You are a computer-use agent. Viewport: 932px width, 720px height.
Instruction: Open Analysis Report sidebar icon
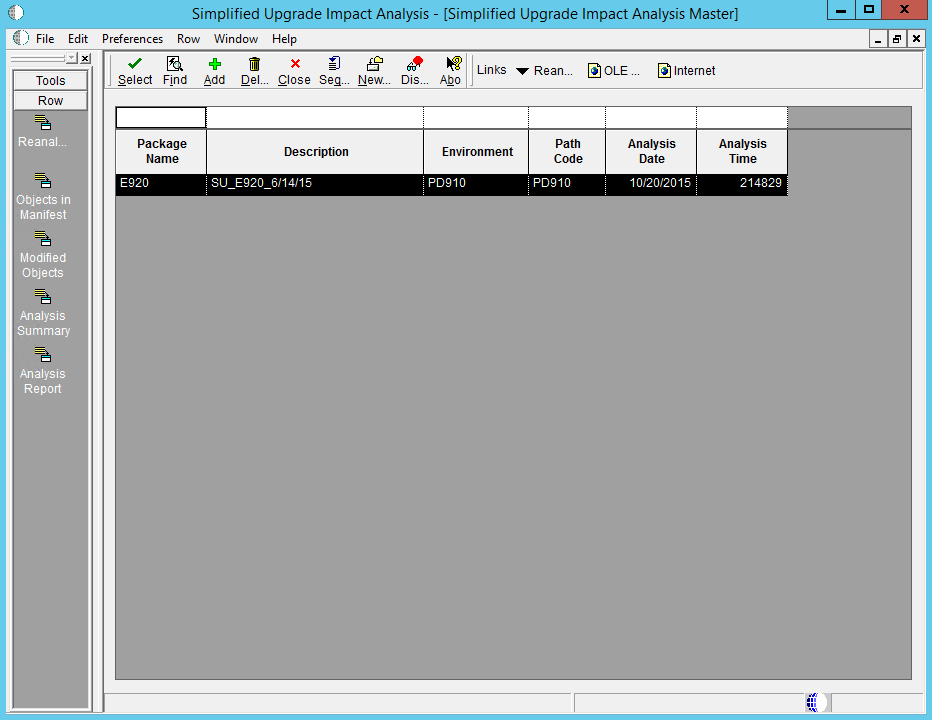42,354
